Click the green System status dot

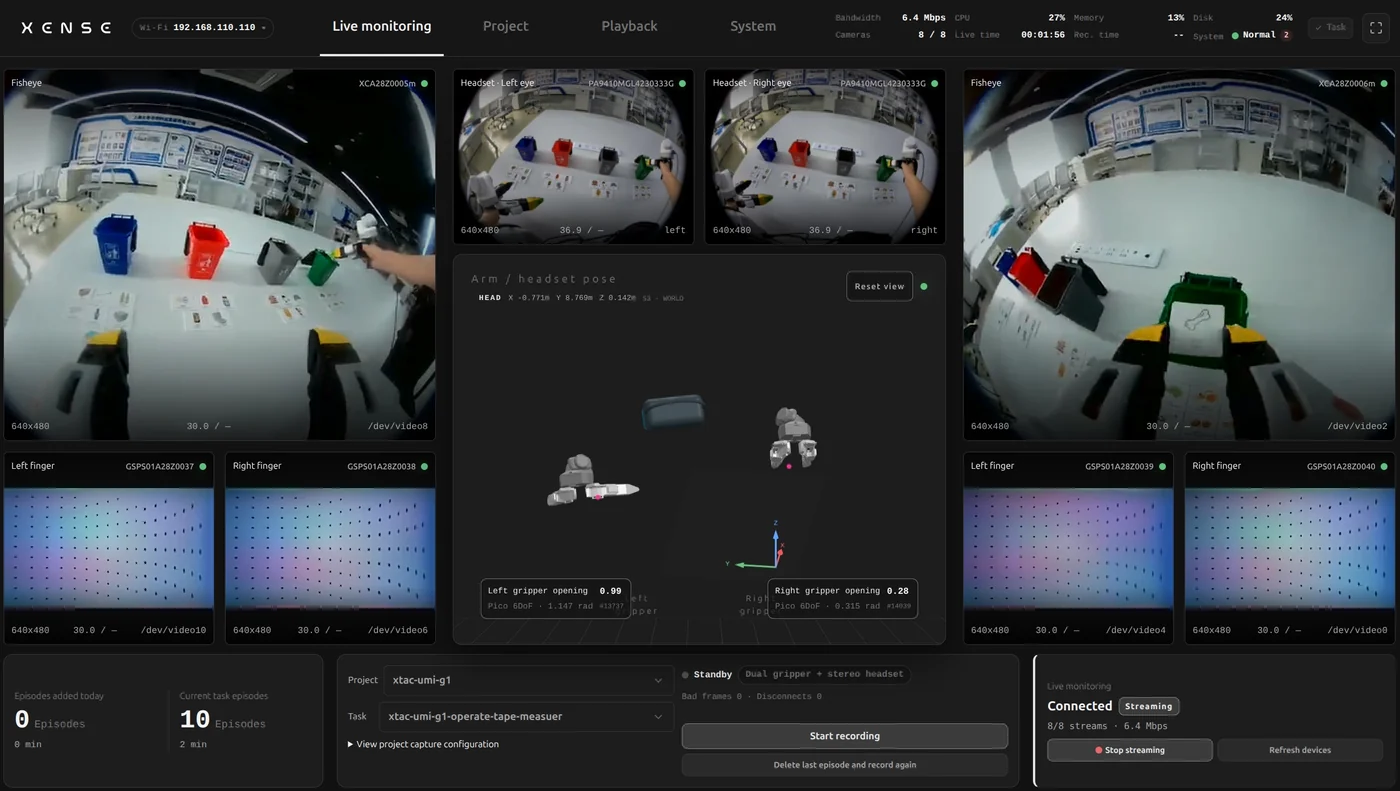(x=1235, y=36)
